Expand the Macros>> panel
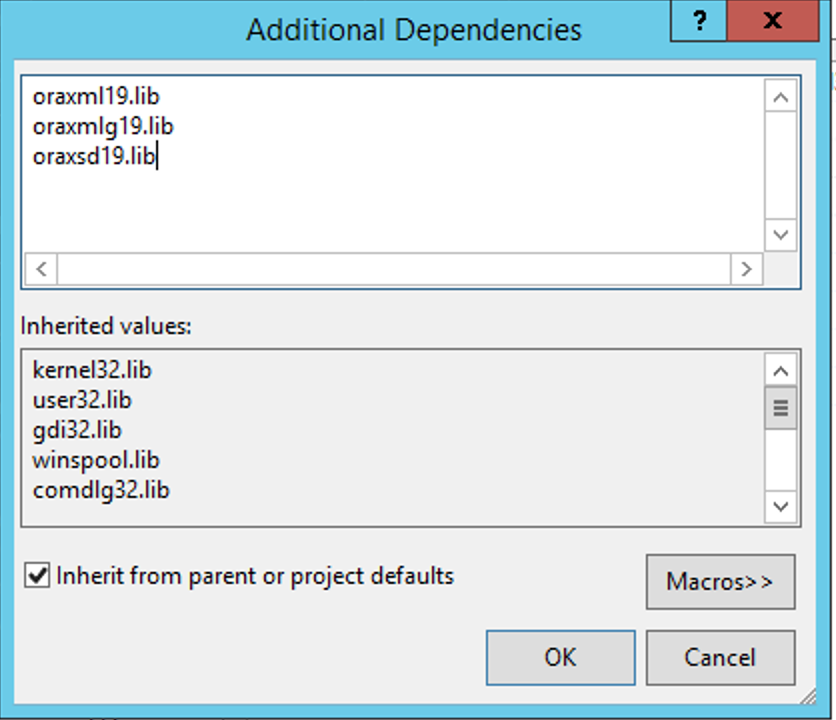 (720, 582)
